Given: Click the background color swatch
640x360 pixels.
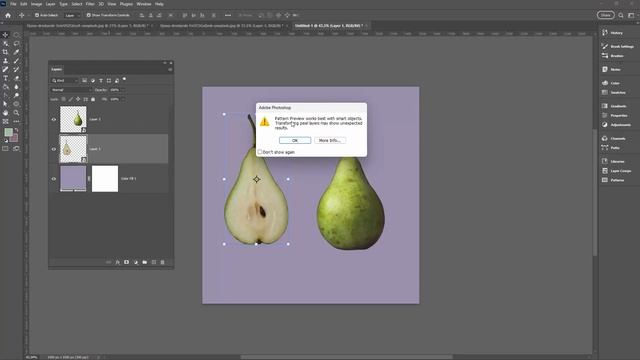Looking at the screenshot, I should coord(14,138).
